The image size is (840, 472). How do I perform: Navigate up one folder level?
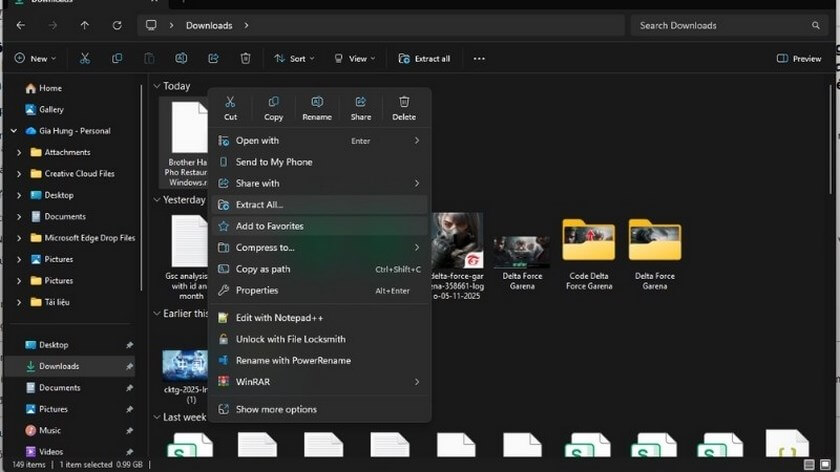point(85,25)
